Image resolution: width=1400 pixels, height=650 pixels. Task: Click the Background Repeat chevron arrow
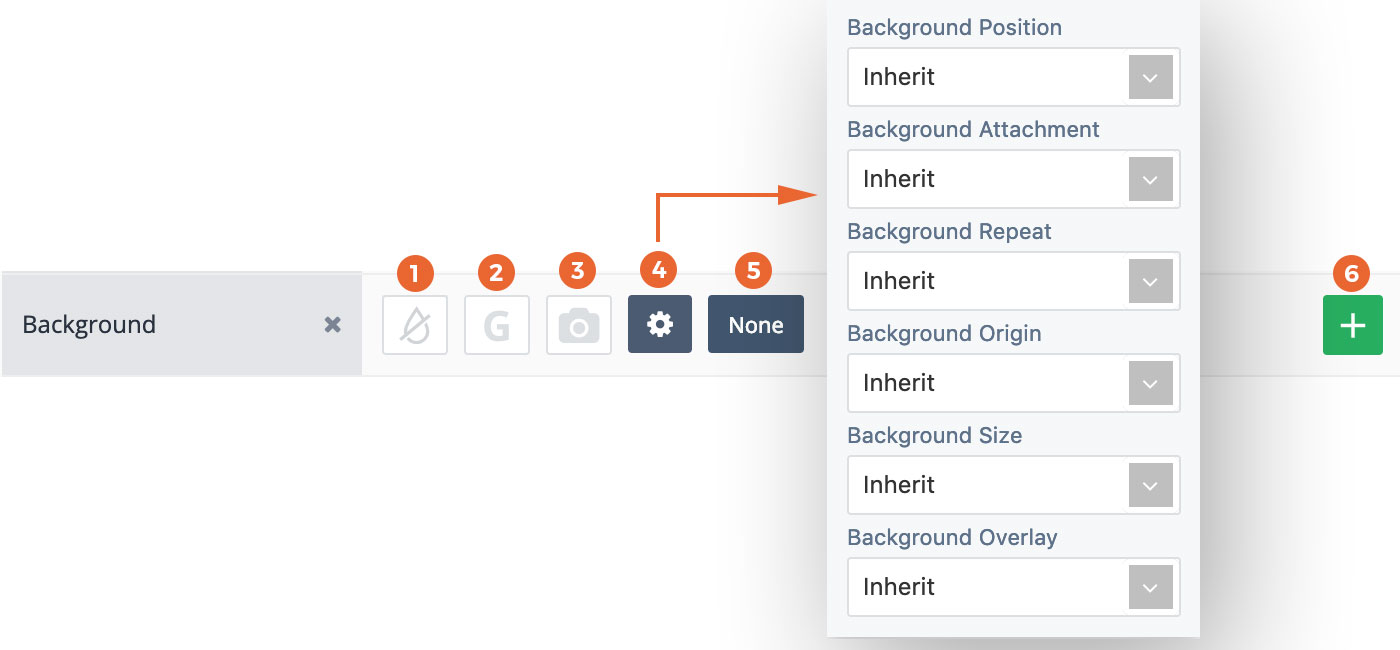click(x=1150, y=281)
